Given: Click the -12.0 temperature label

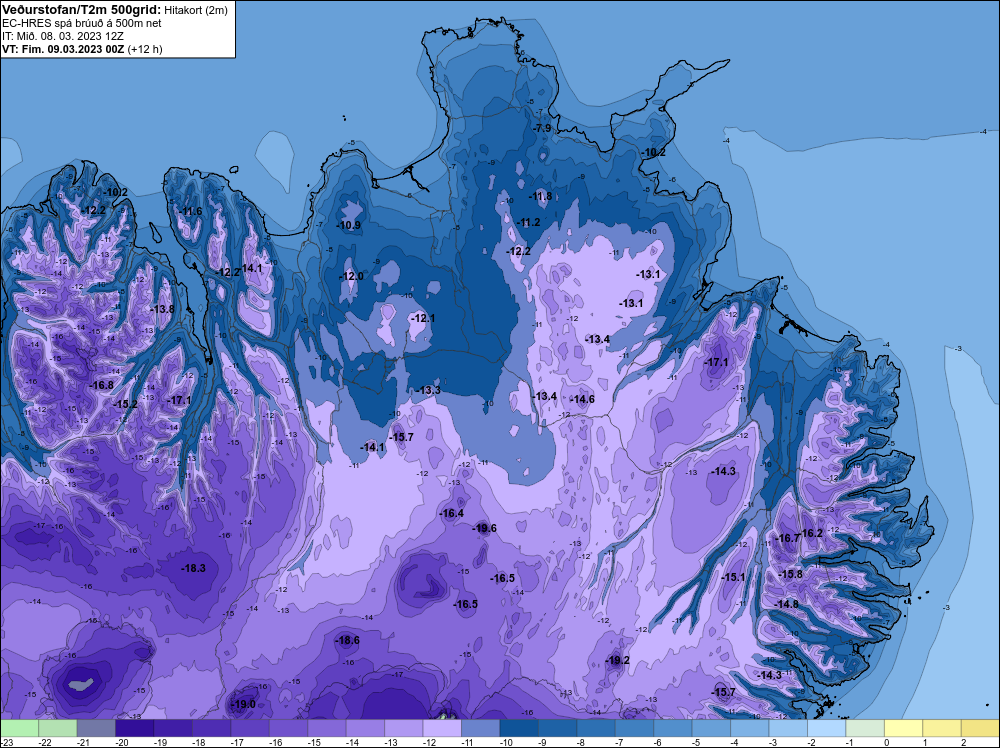Looking at the screenshot, I should [x=352, y=276].
